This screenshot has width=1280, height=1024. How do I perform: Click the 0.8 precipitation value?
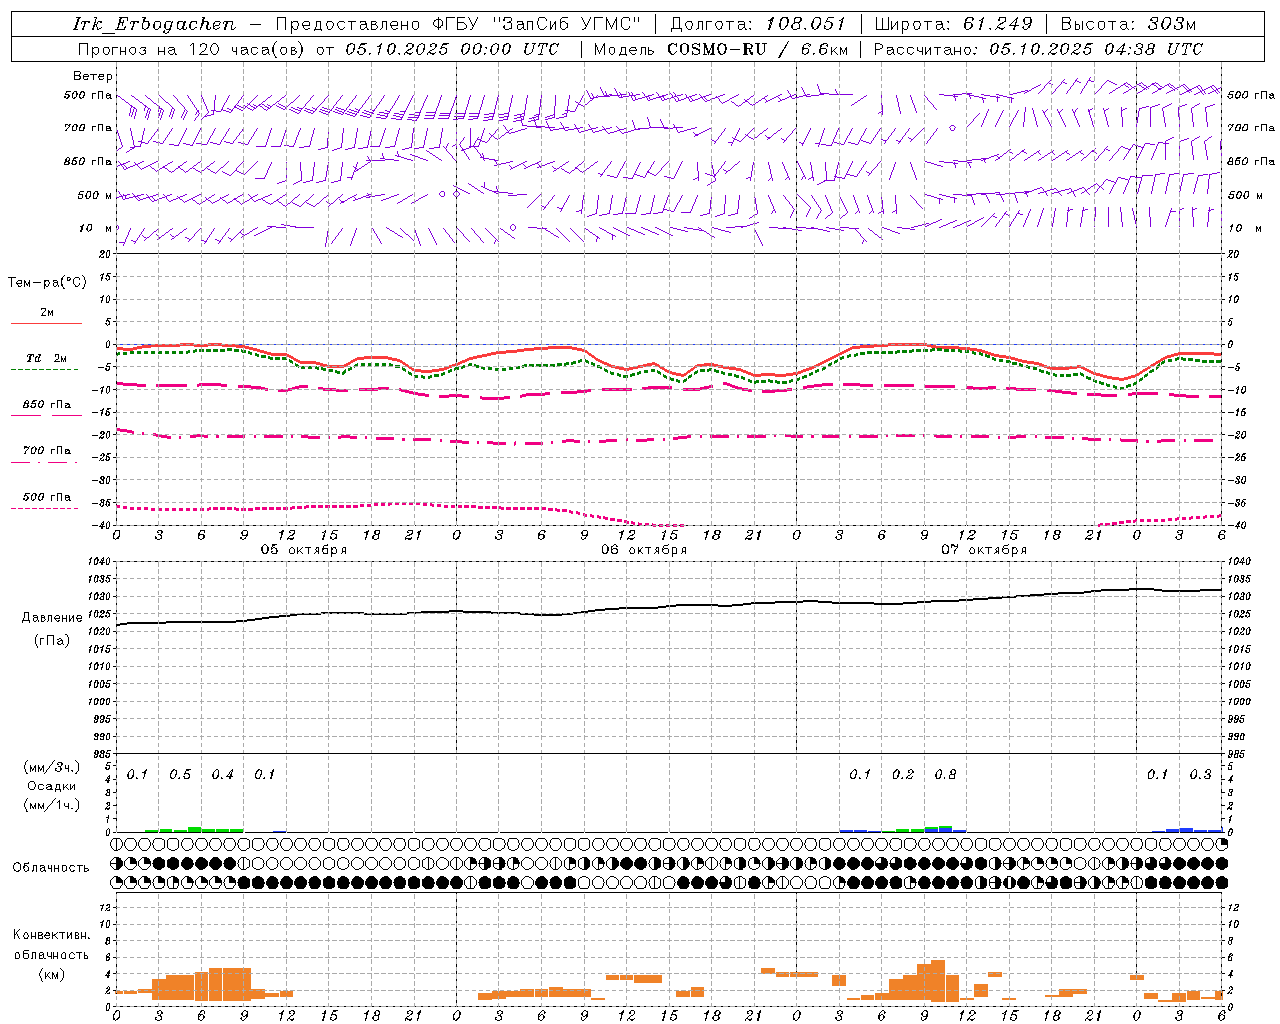coord(945,775)
